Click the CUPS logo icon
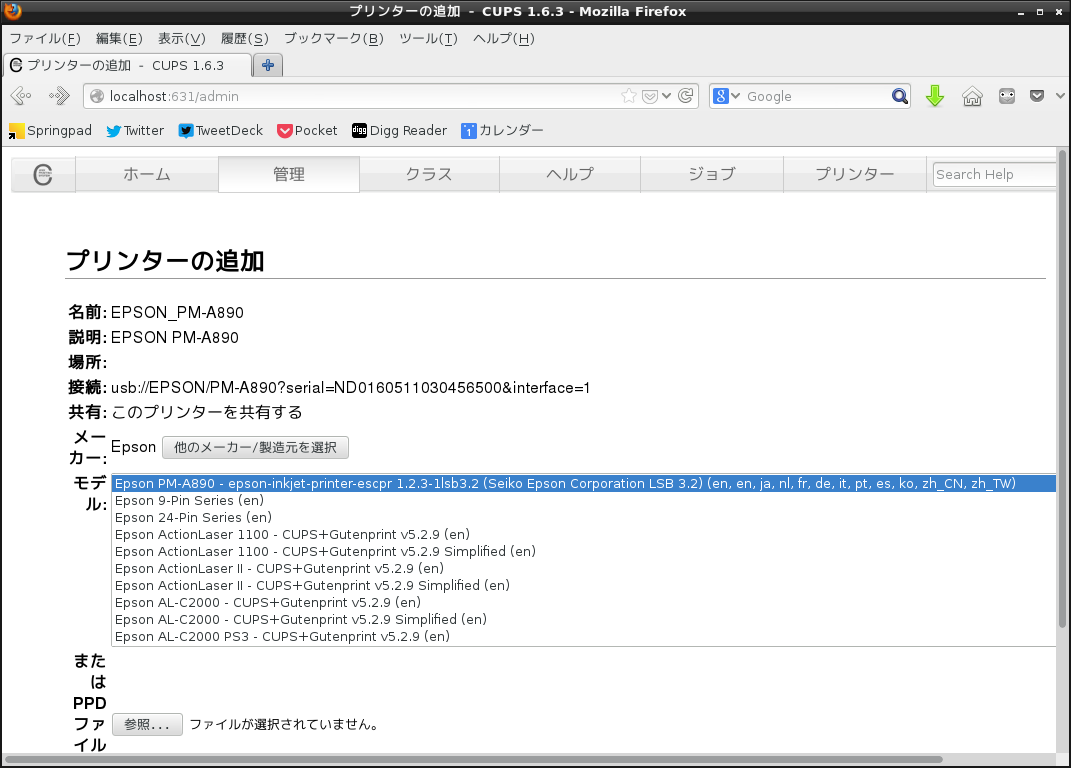Viewport: 1071px width, 768px height. click(43, 174)
